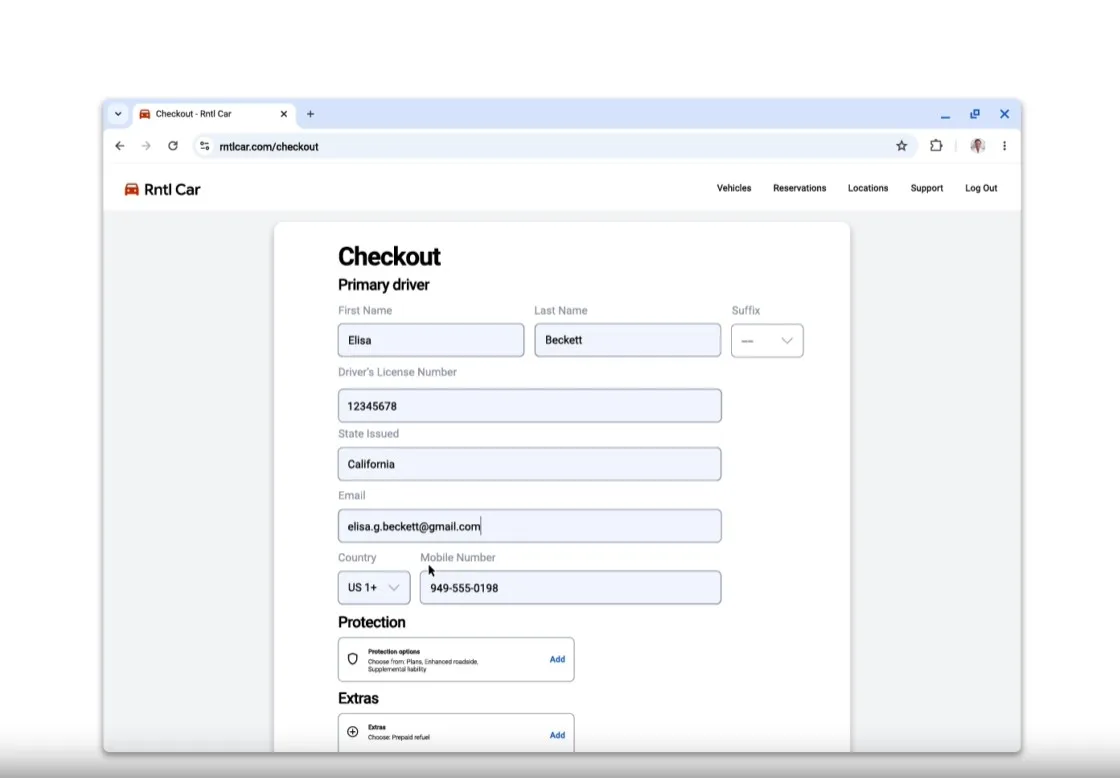
Task: Add Extras prepaid refuel
Action: click(557, 735)
